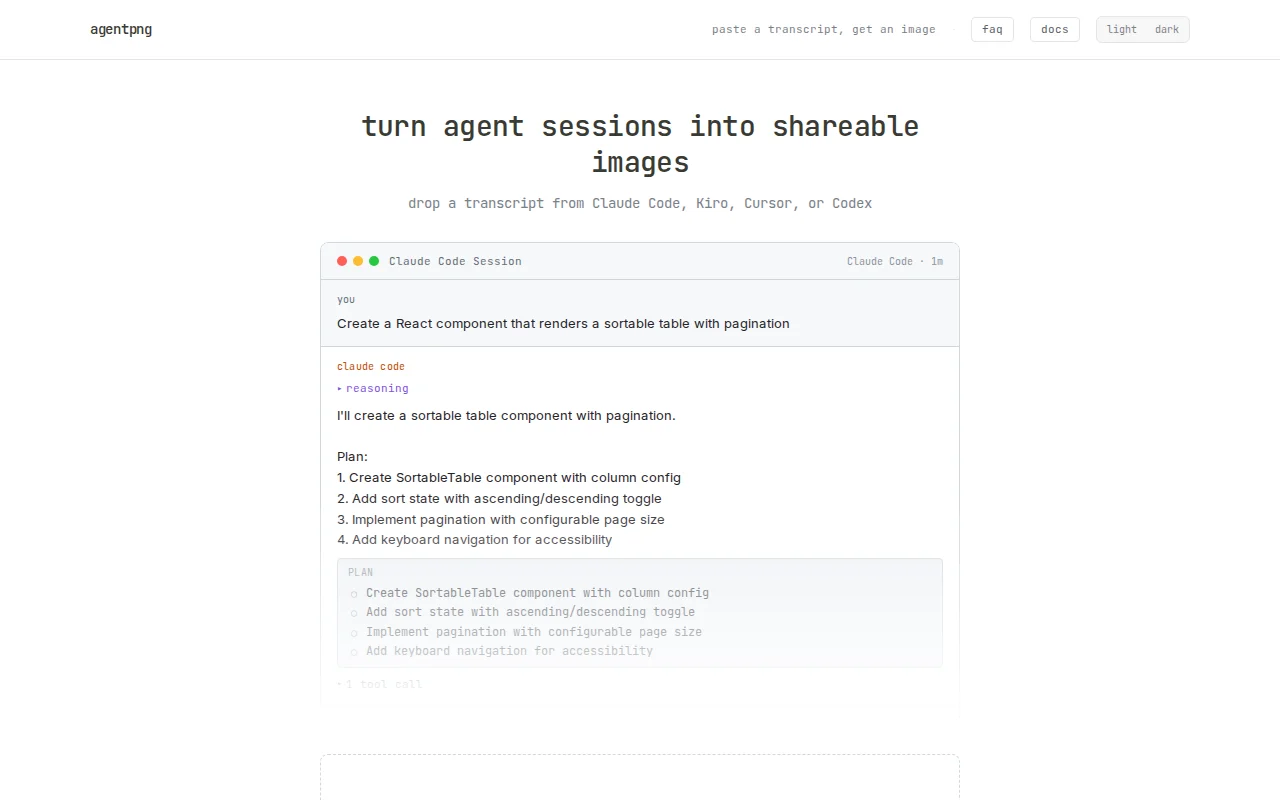Screen dimensions: 1280x800
Task: Click the 'drop a transcript from Claude Code' subtitle
Action: 640,203
